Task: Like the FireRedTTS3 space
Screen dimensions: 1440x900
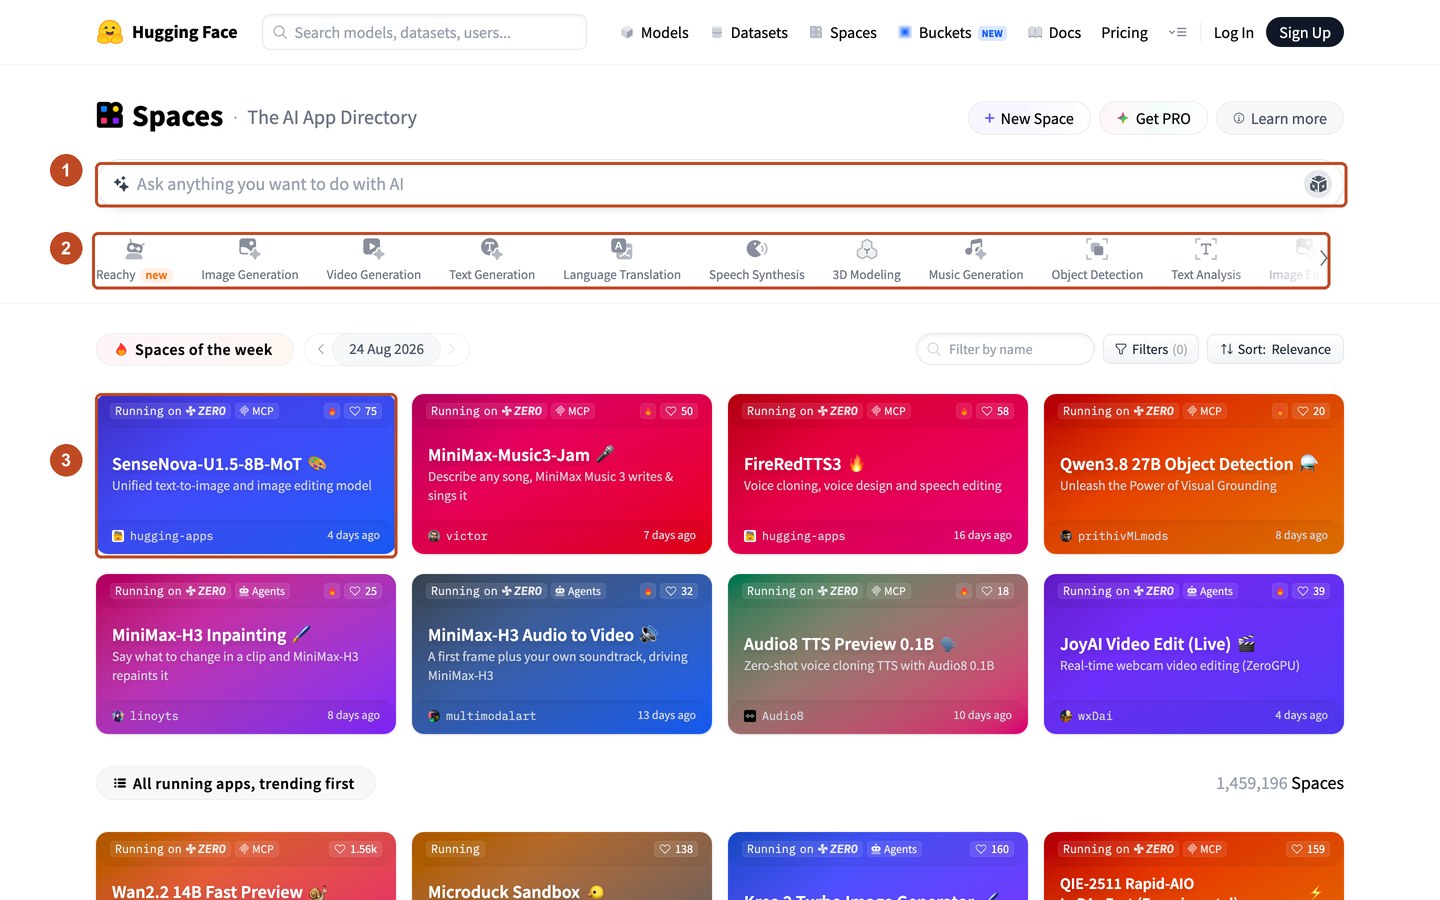Action: click(x=995, y=411)
